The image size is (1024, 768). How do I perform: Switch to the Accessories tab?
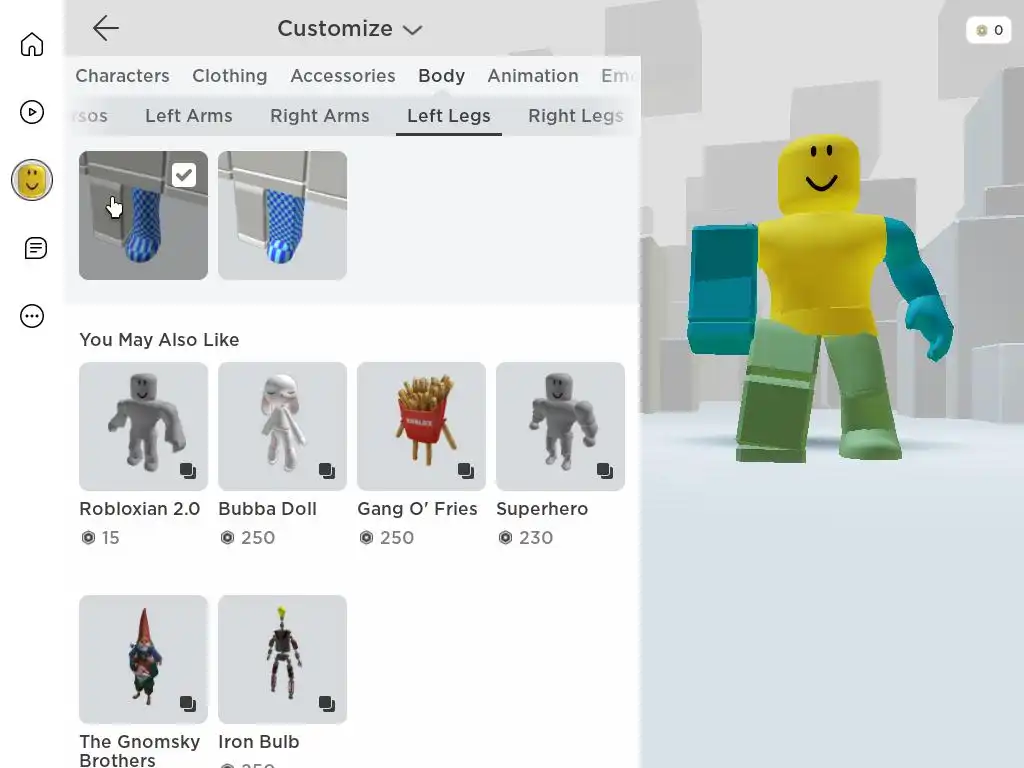(343, 76)
